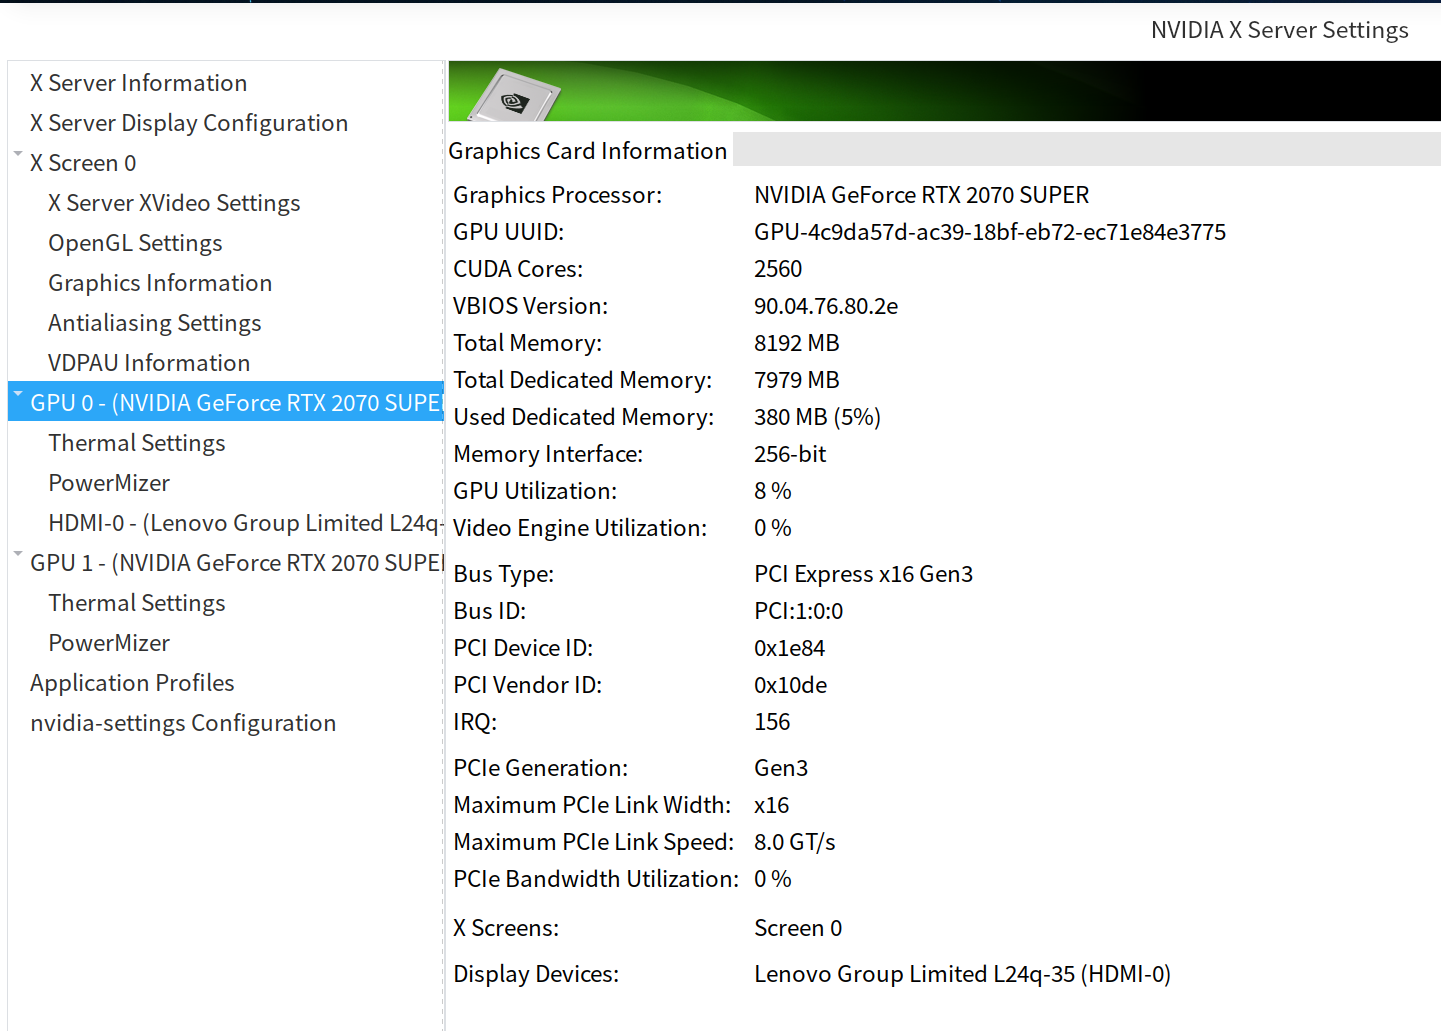Select the GPU 1 tree entry
This screenshot has height=1031, width=1441.
coord(237,563)
